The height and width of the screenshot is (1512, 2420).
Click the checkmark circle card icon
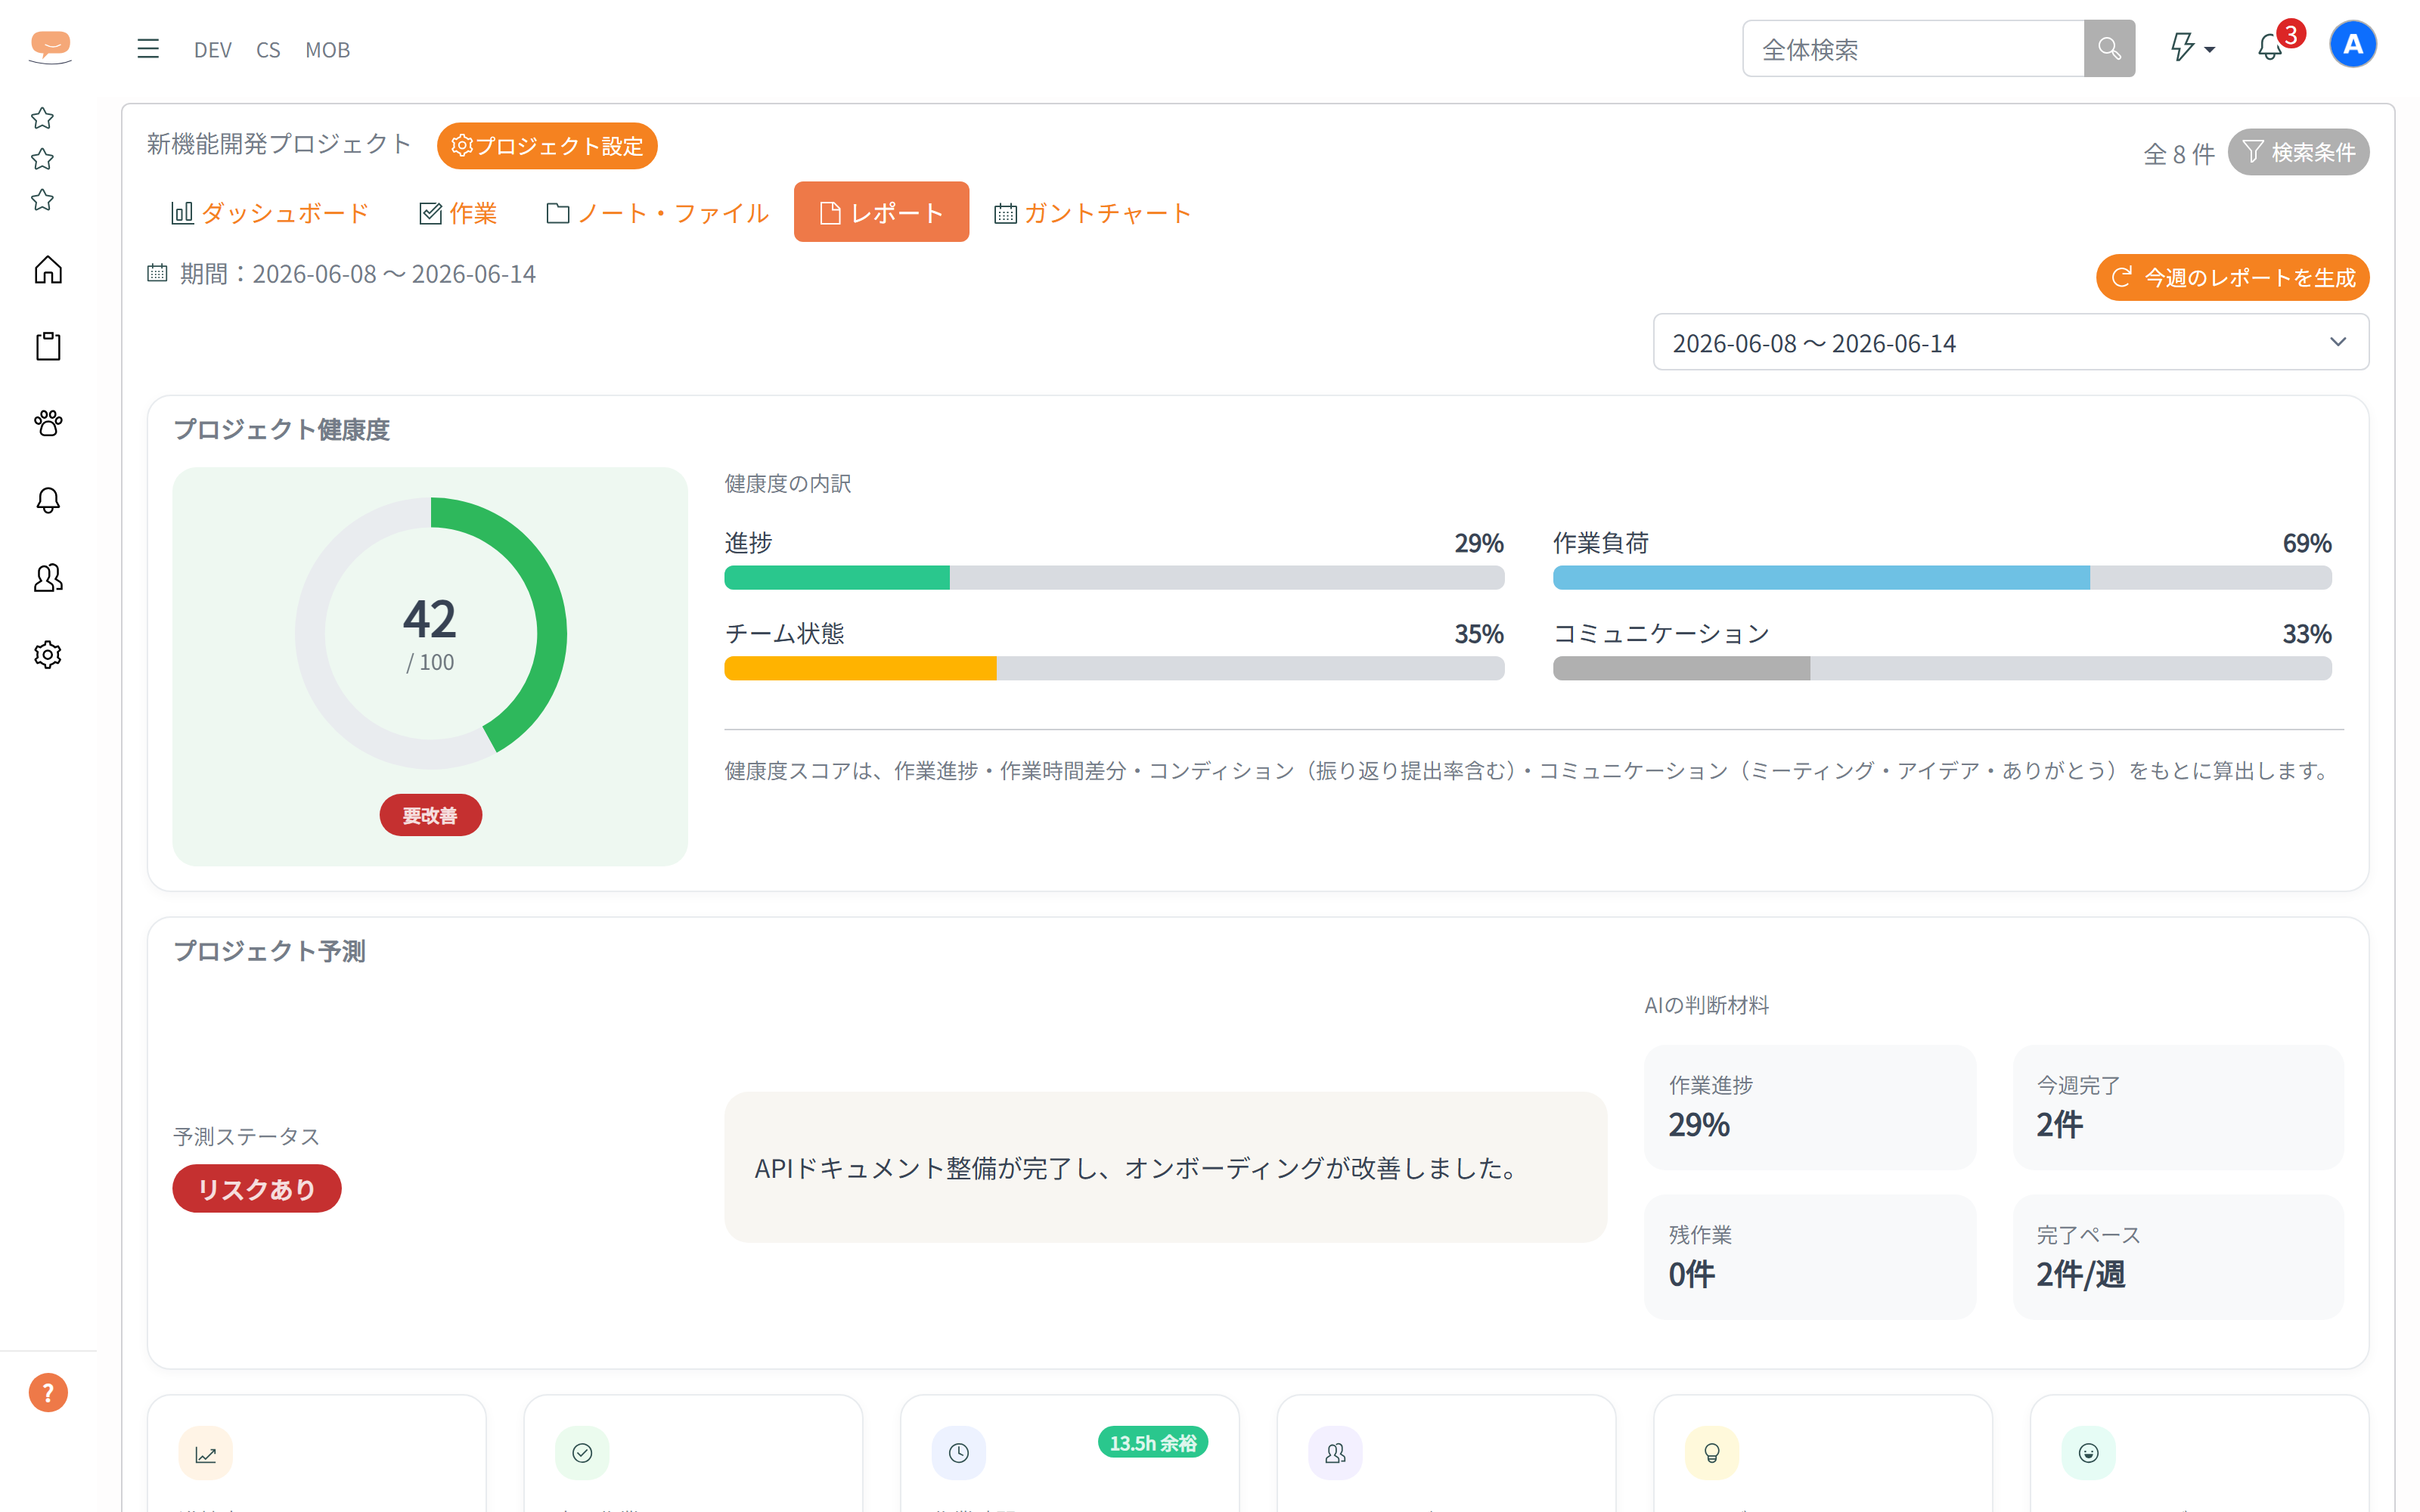pyautogui.click(x=582, y=1453)
